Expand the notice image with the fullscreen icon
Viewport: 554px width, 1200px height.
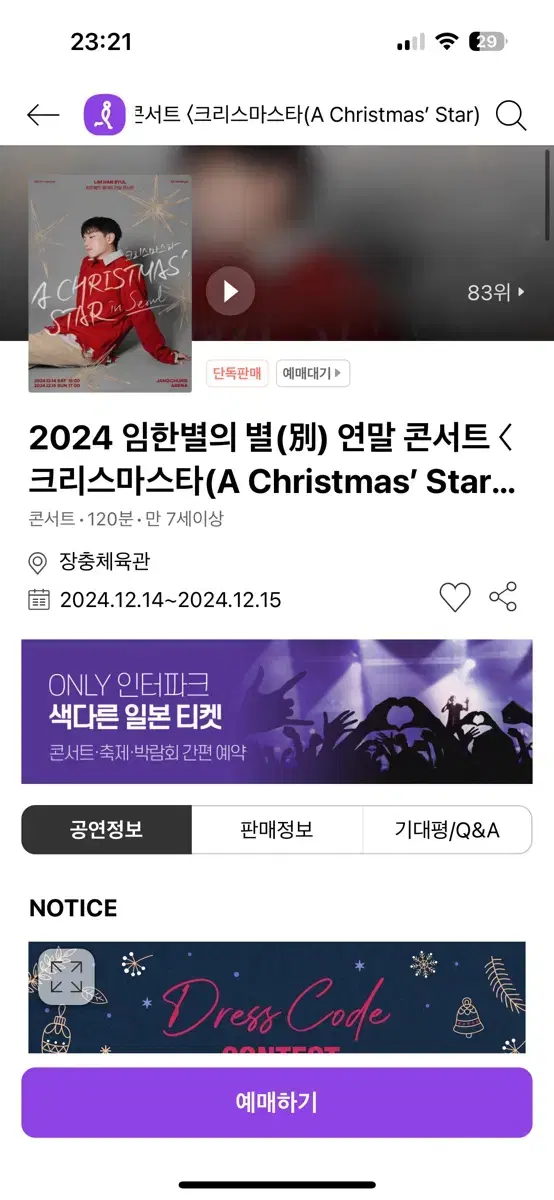click(x=67, y=976)
